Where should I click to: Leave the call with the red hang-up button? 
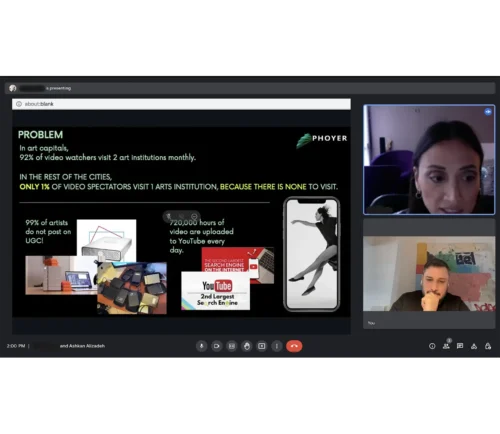point(294,346)
